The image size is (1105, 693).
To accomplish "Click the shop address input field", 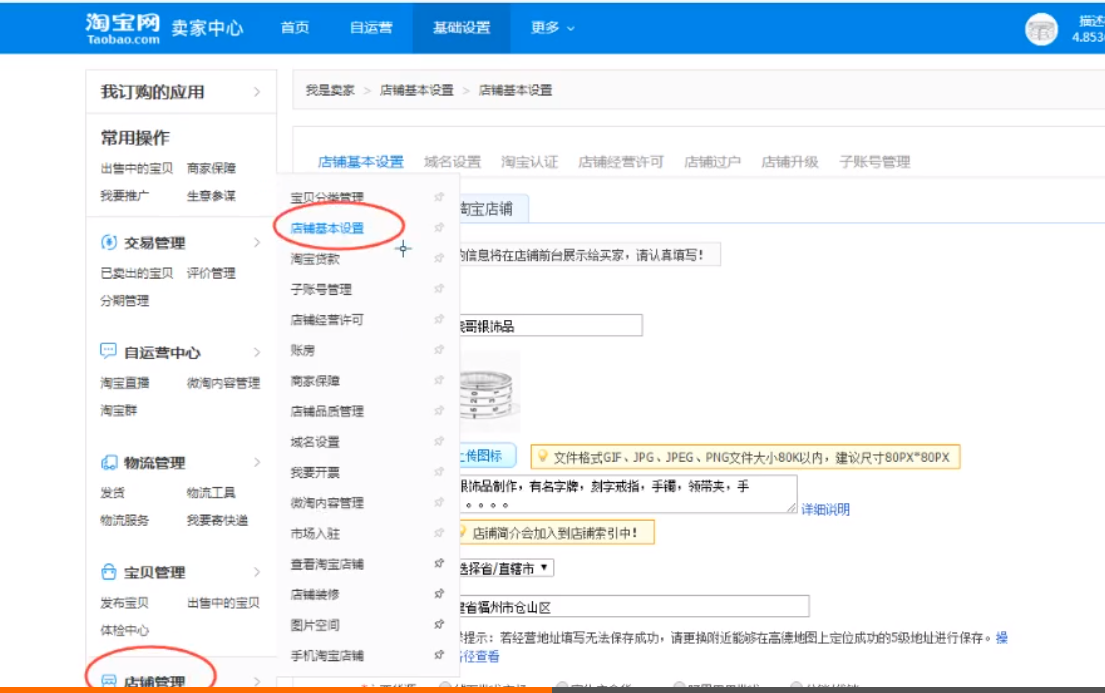I will click(x=632, y=606).
